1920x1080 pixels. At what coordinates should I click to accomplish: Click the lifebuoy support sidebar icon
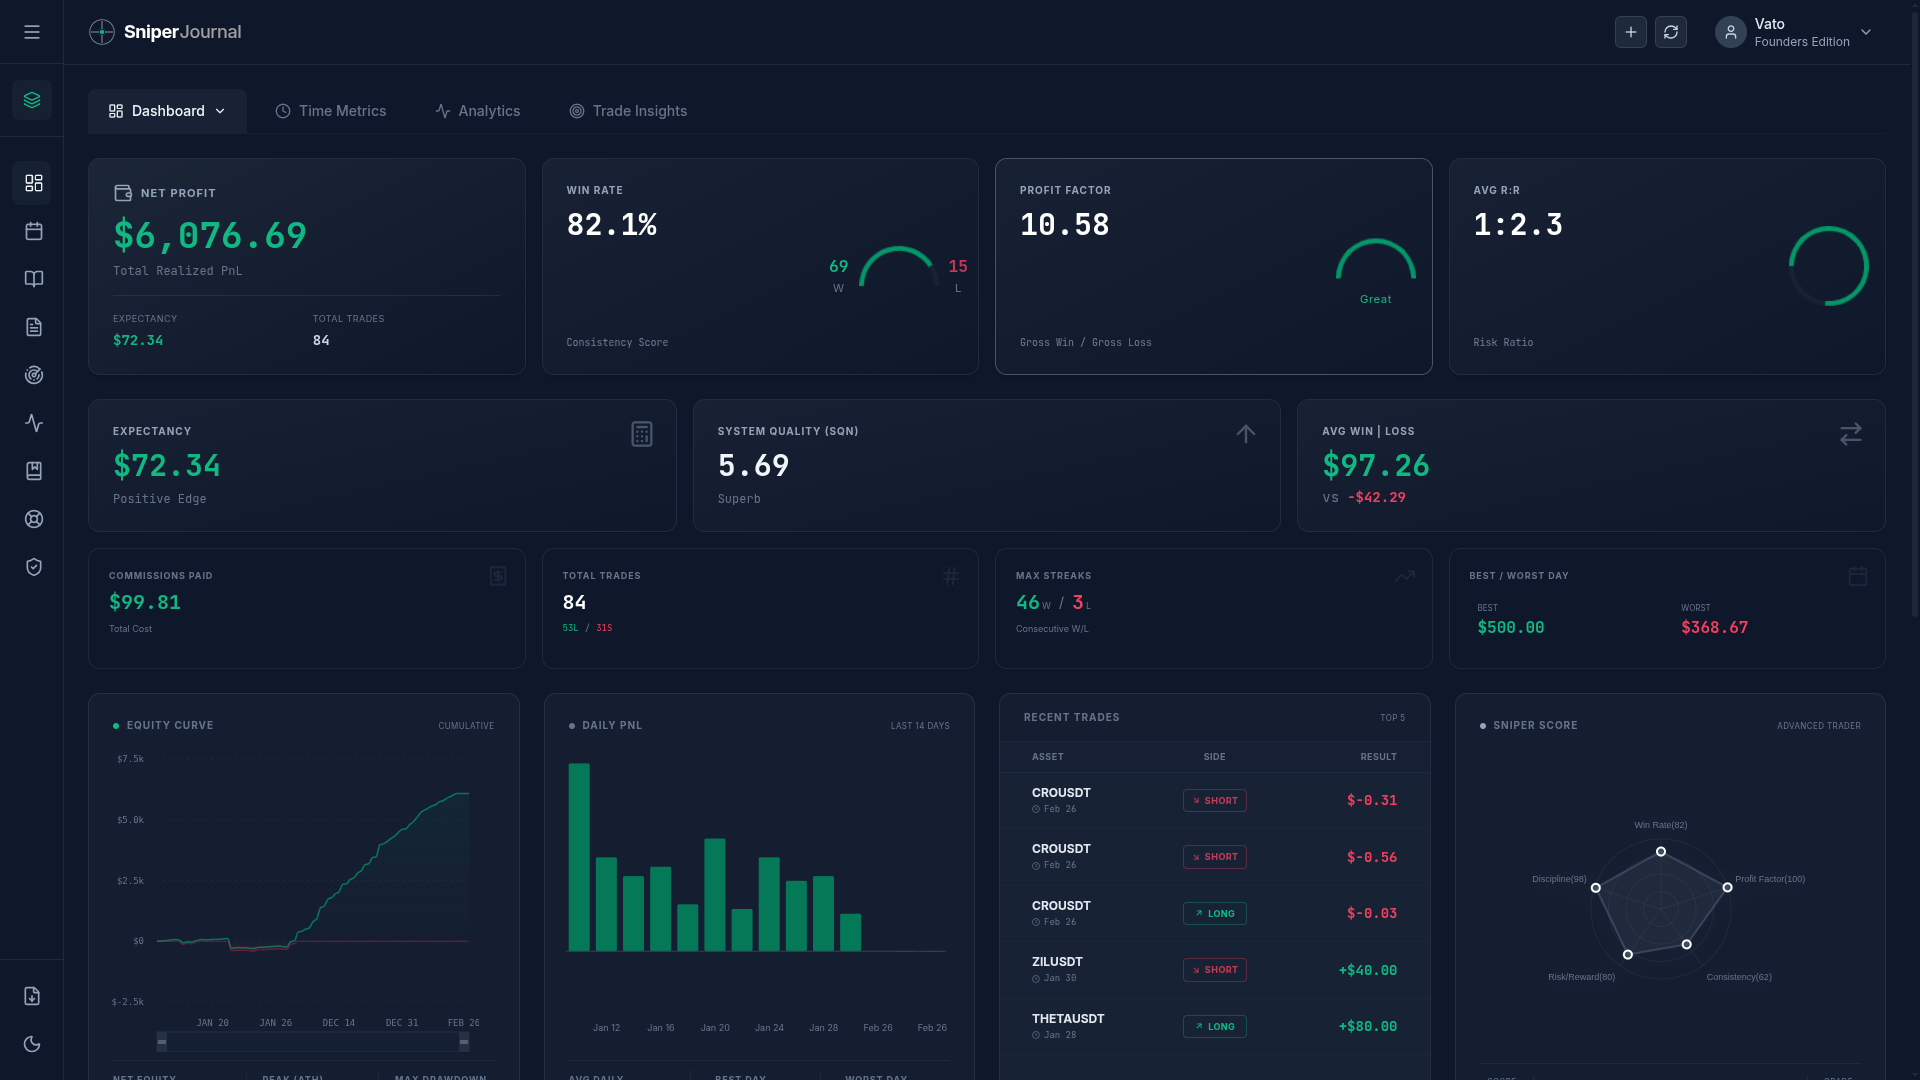coord(34,519)
